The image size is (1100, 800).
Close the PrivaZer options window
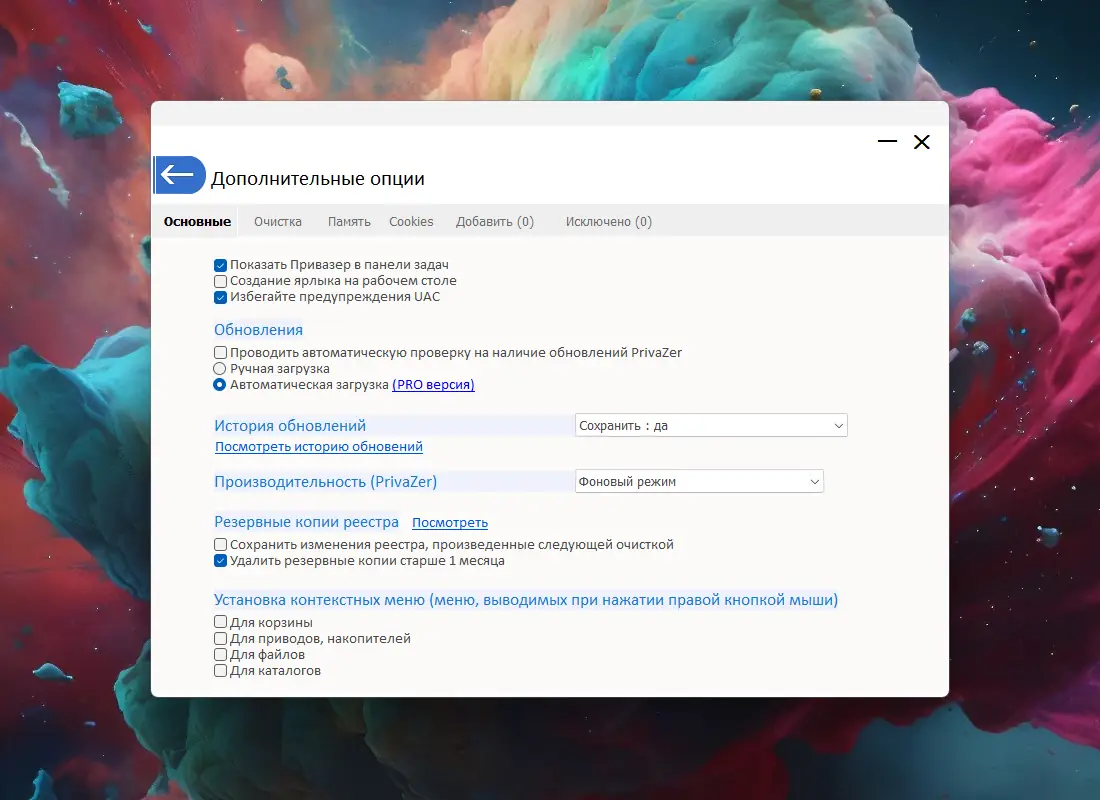tap(922, 142)
